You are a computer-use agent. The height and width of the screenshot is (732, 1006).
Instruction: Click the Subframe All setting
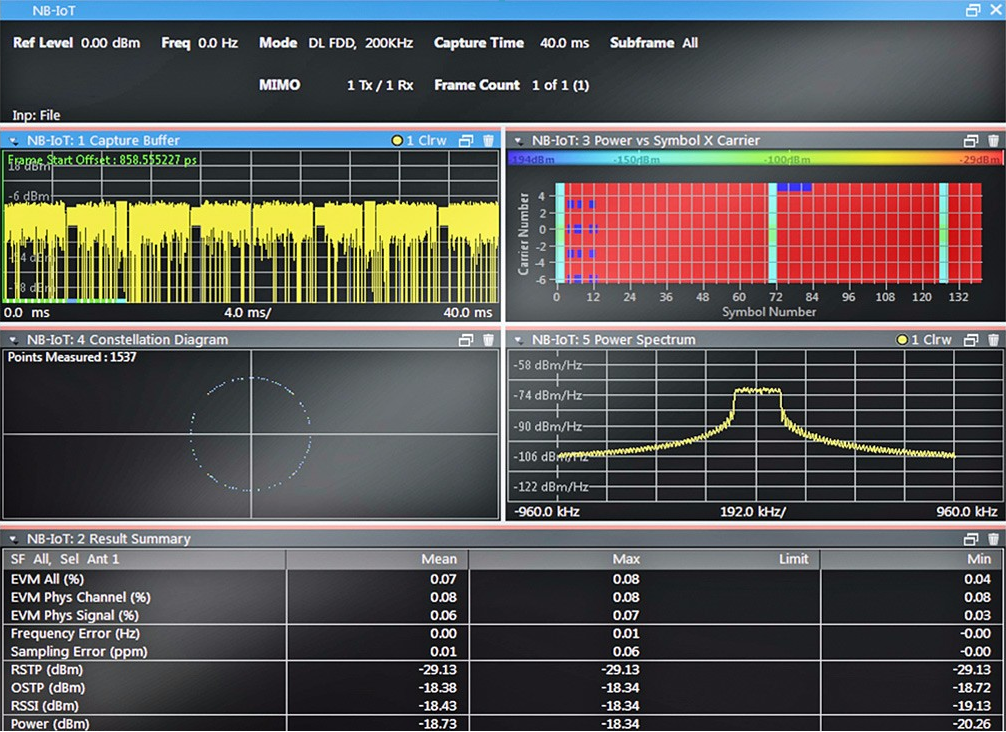[x=654, y=43]
